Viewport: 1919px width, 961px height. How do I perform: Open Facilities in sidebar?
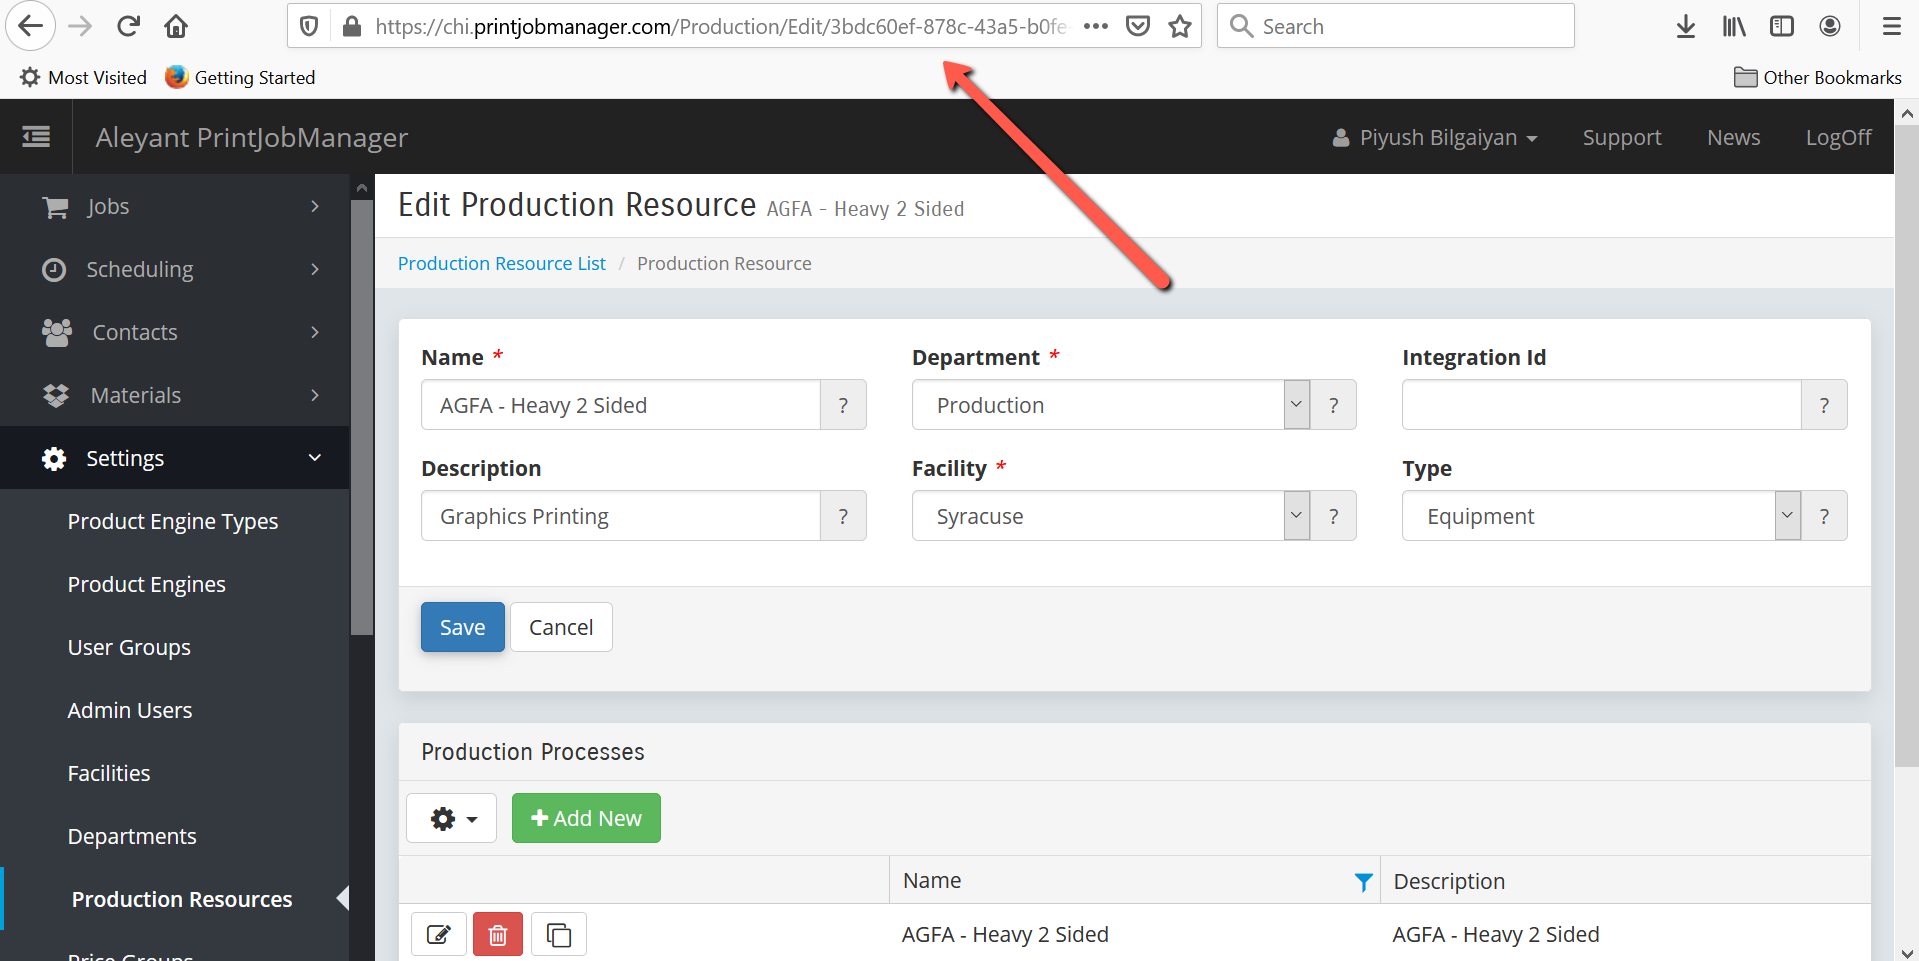pos(109,773)
